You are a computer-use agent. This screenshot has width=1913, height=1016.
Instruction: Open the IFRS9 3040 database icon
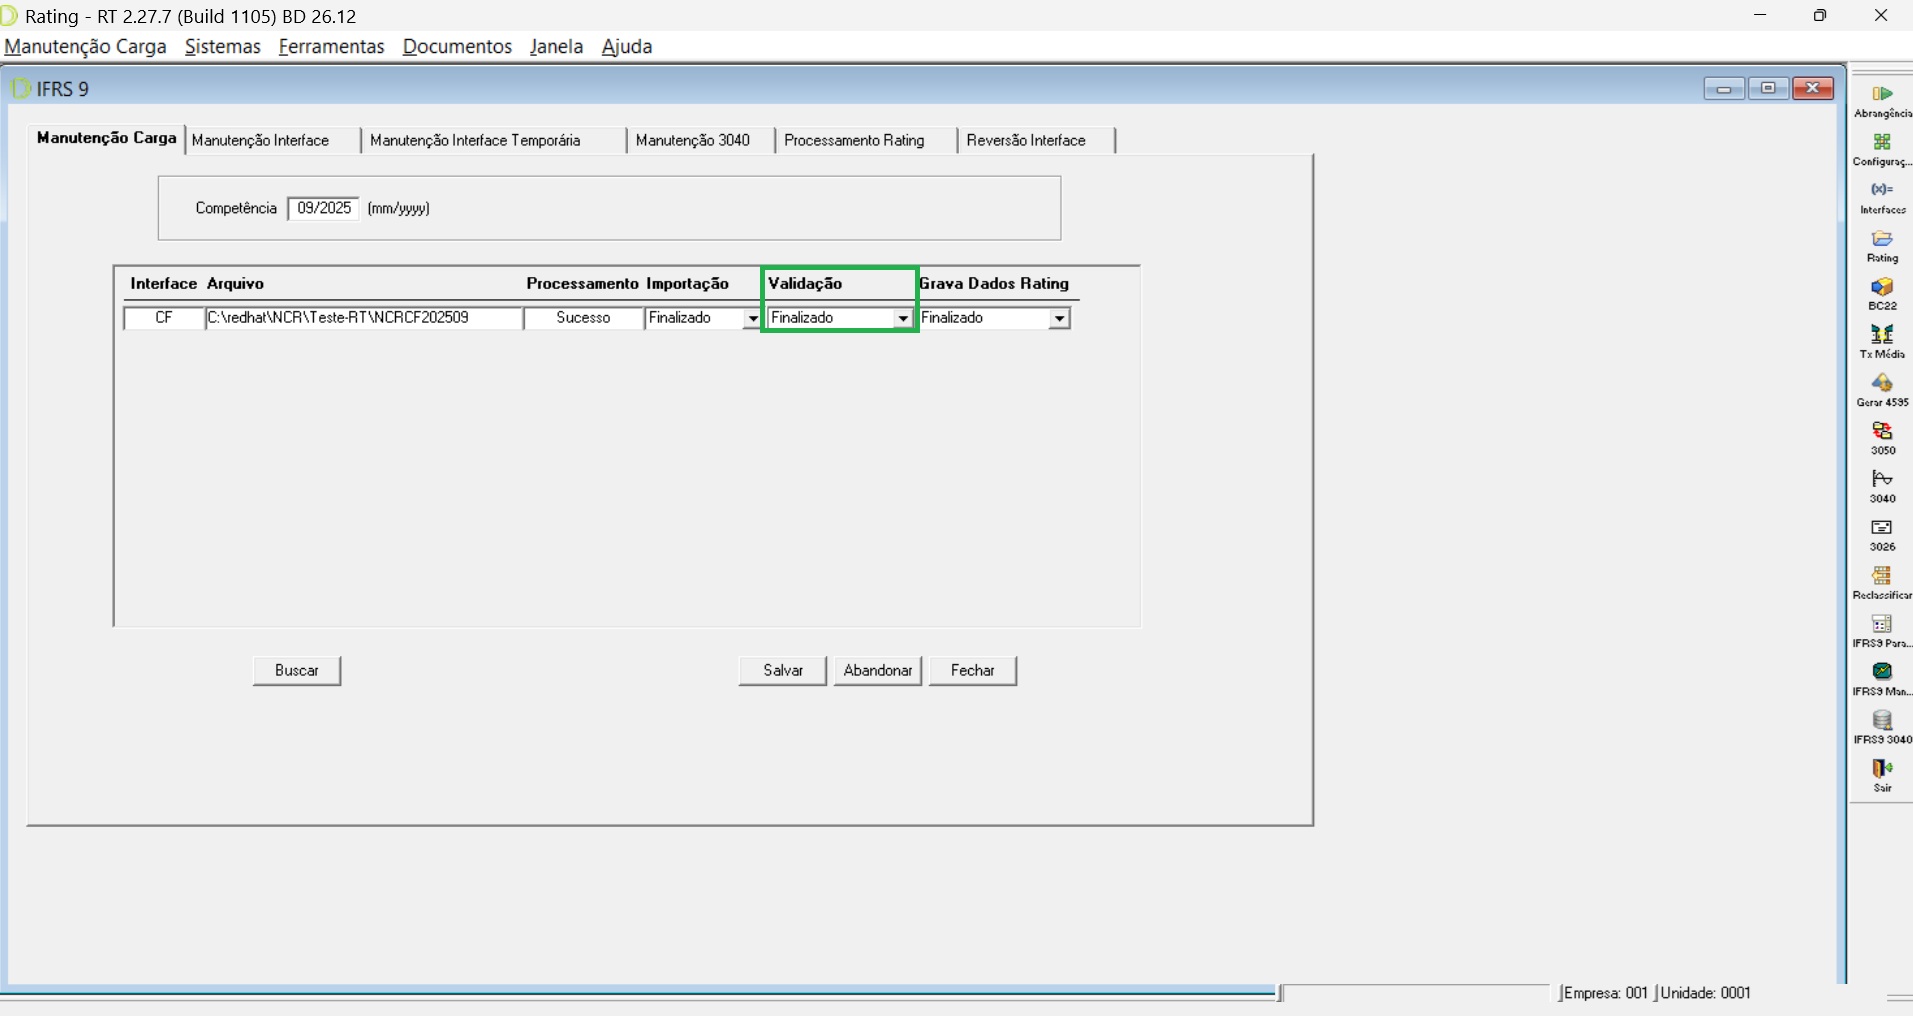tap(1882, 720)
